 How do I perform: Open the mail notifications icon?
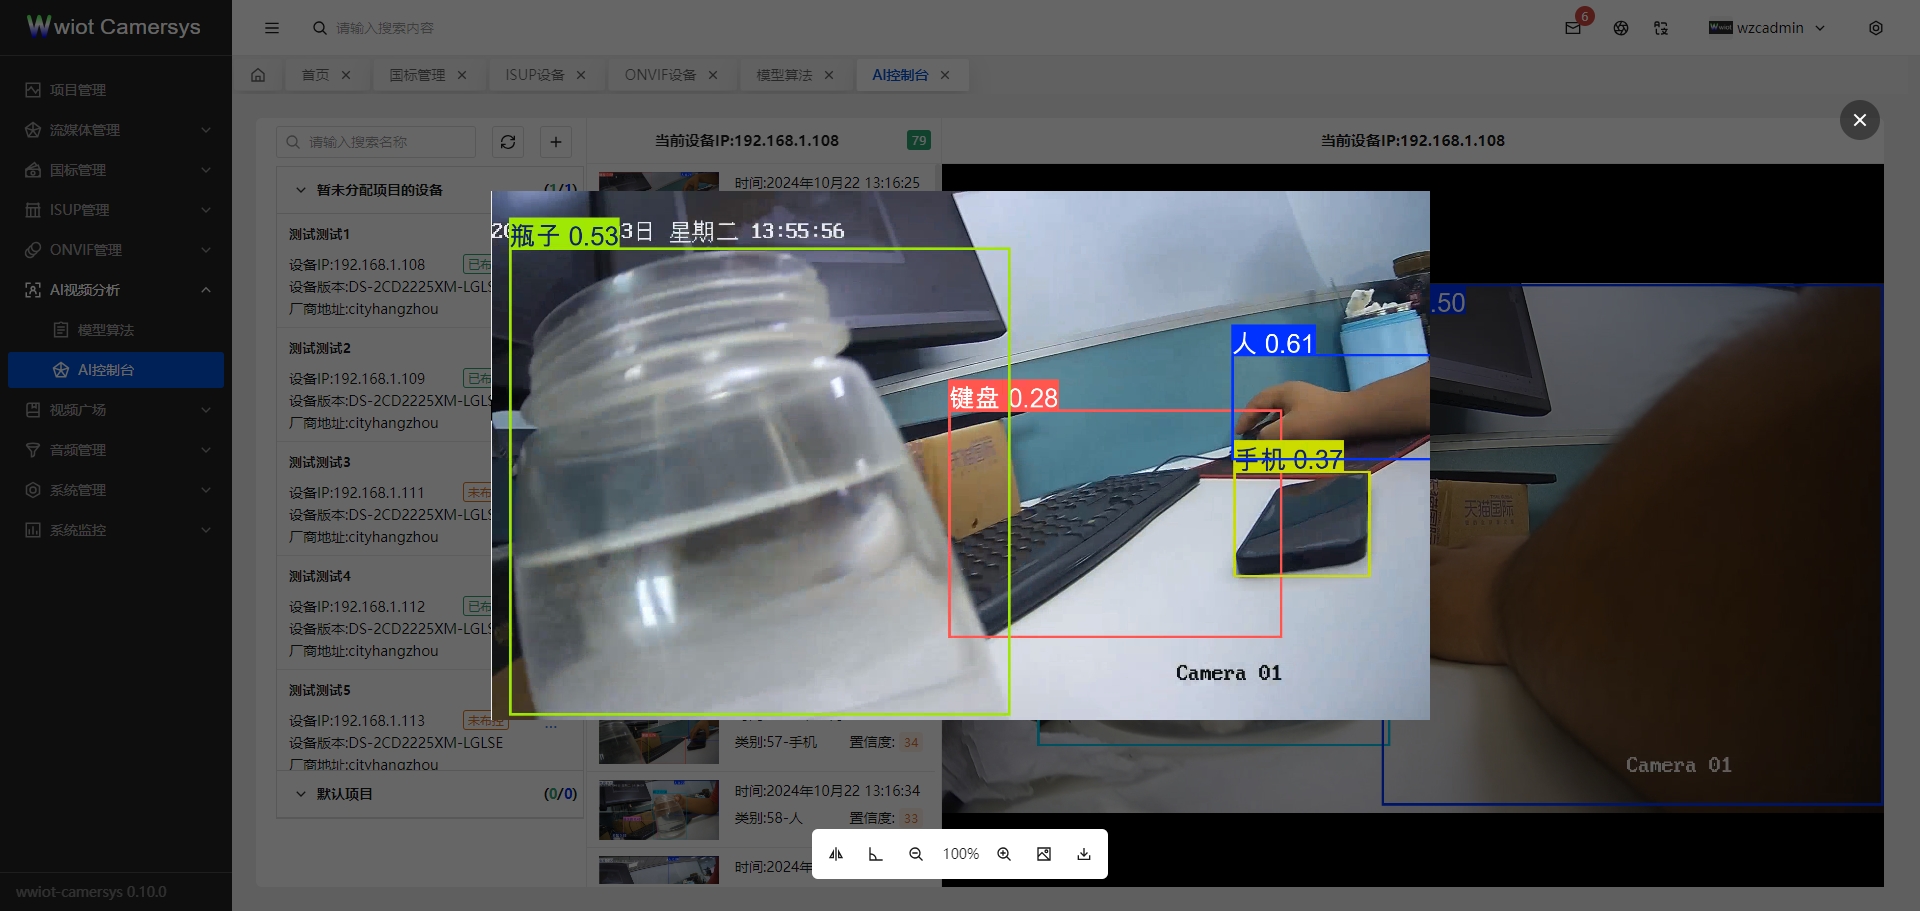click(x=1573, y=28)
